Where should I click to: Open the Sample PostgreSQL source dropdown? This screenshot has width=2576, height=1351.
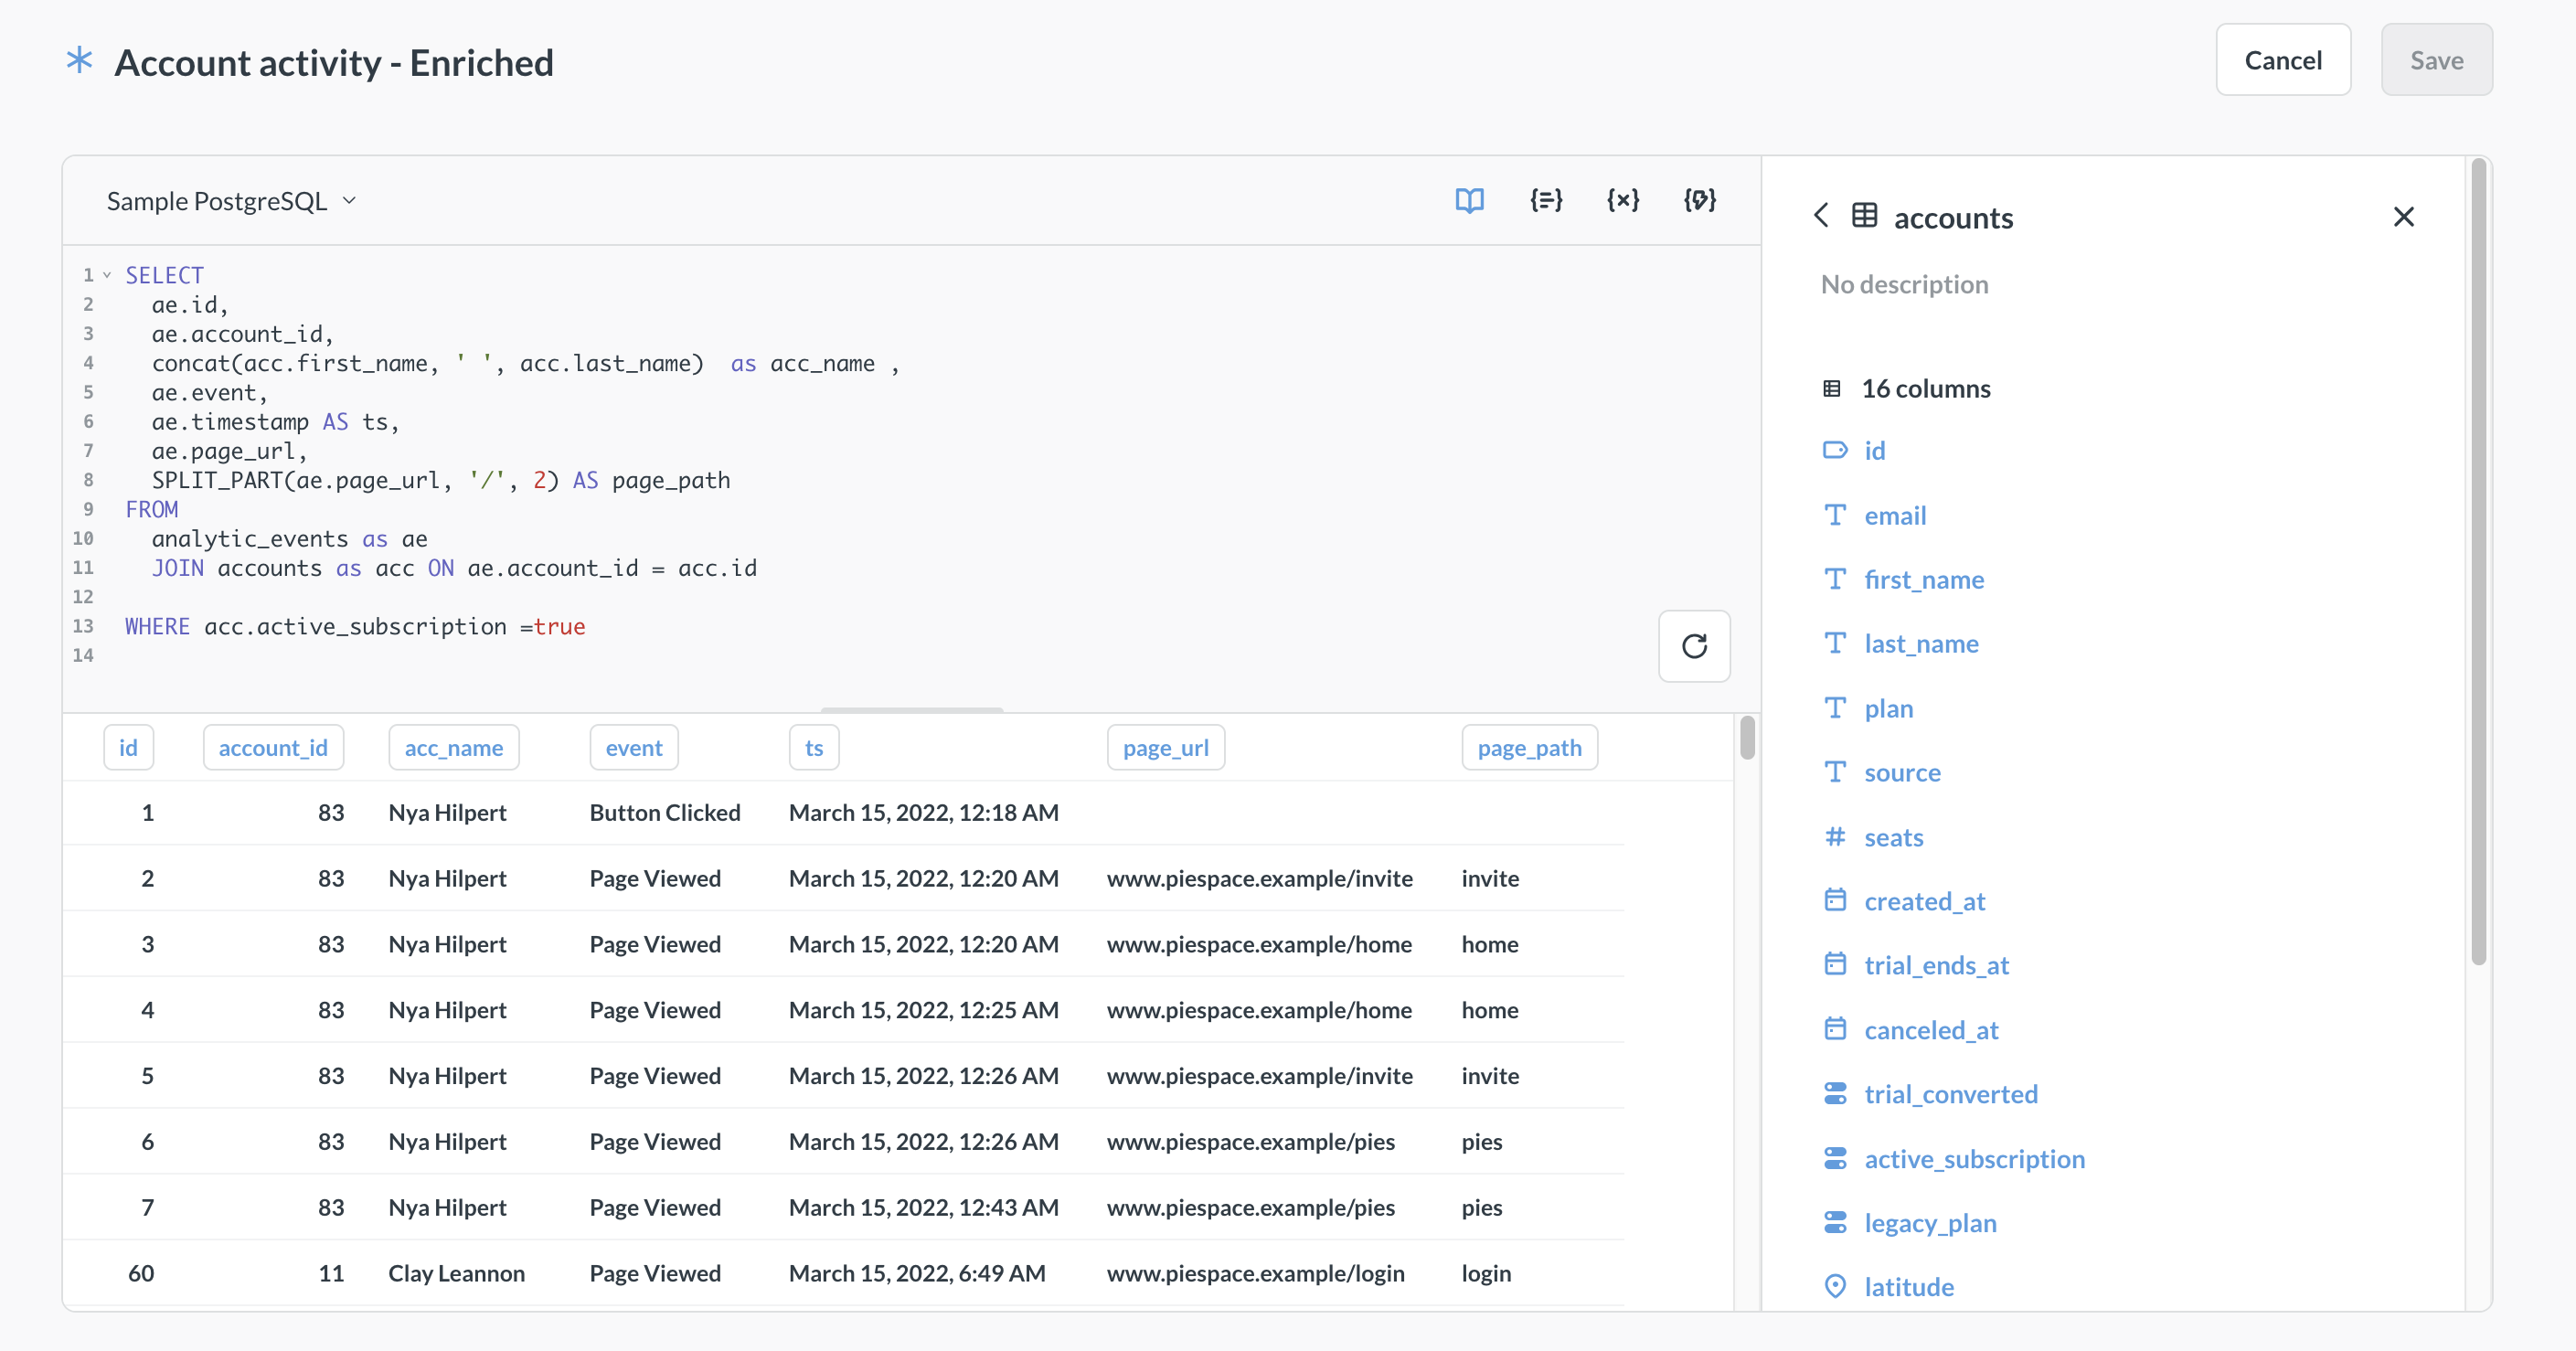(230, 200)
